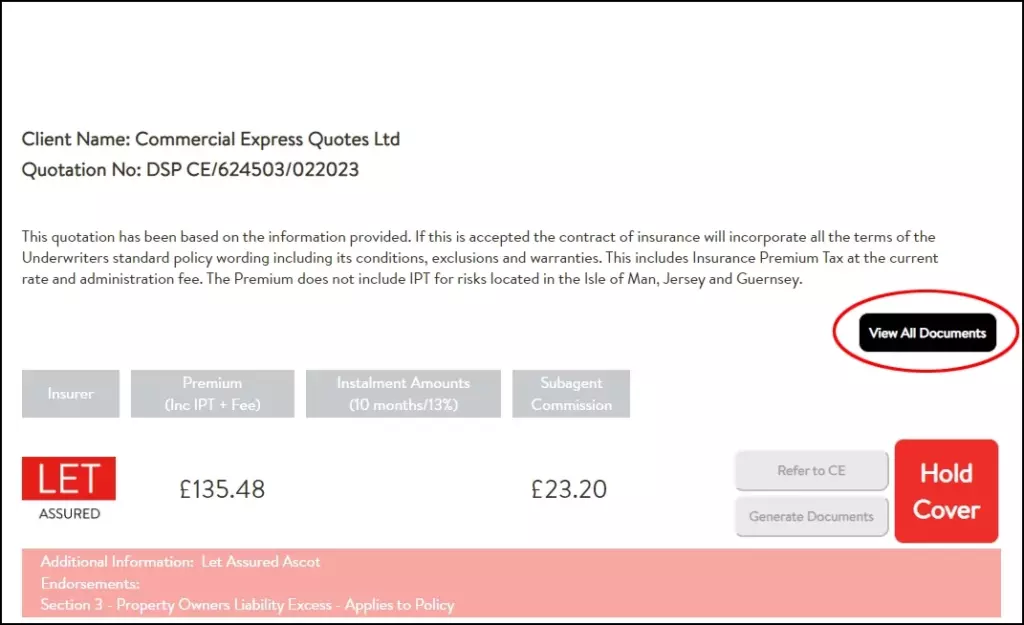Screen dimensions: 1024x625
Task: Click the Generate Documents button
Action: coord(811,517)
